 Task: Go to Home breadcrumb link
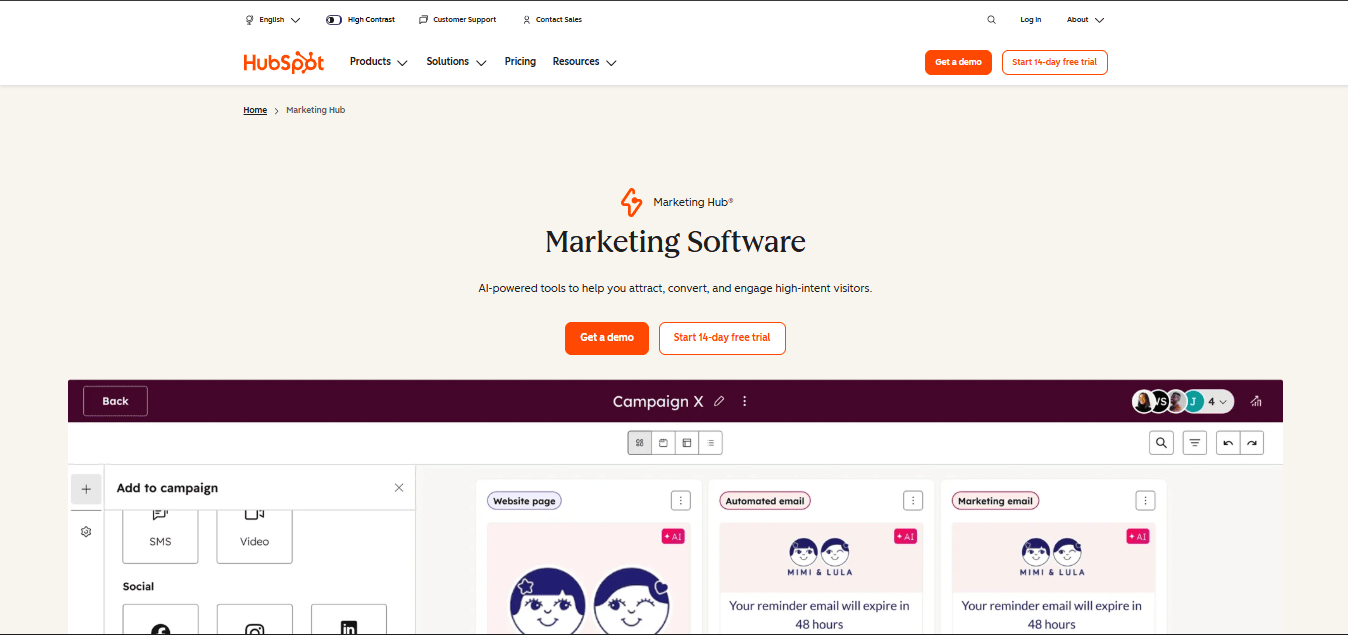[x=255, y=110]
